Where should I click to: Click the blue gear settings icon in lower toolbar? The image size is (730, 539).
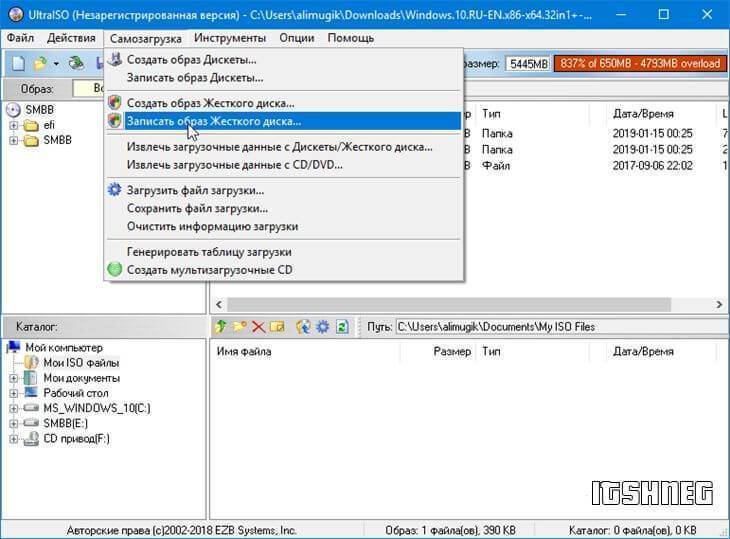tap(322, 326)
